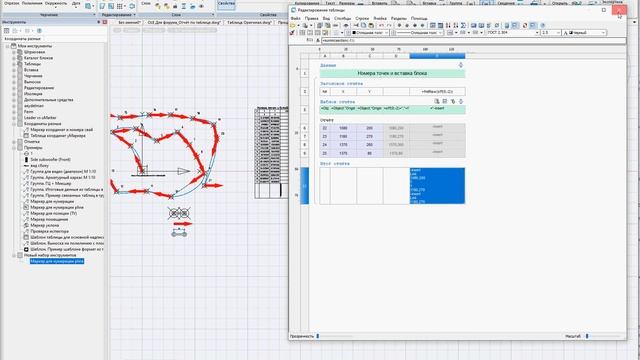Select Маркер уклона tree item
Viewport: 640px width, 360px height.
click(44, 225)
